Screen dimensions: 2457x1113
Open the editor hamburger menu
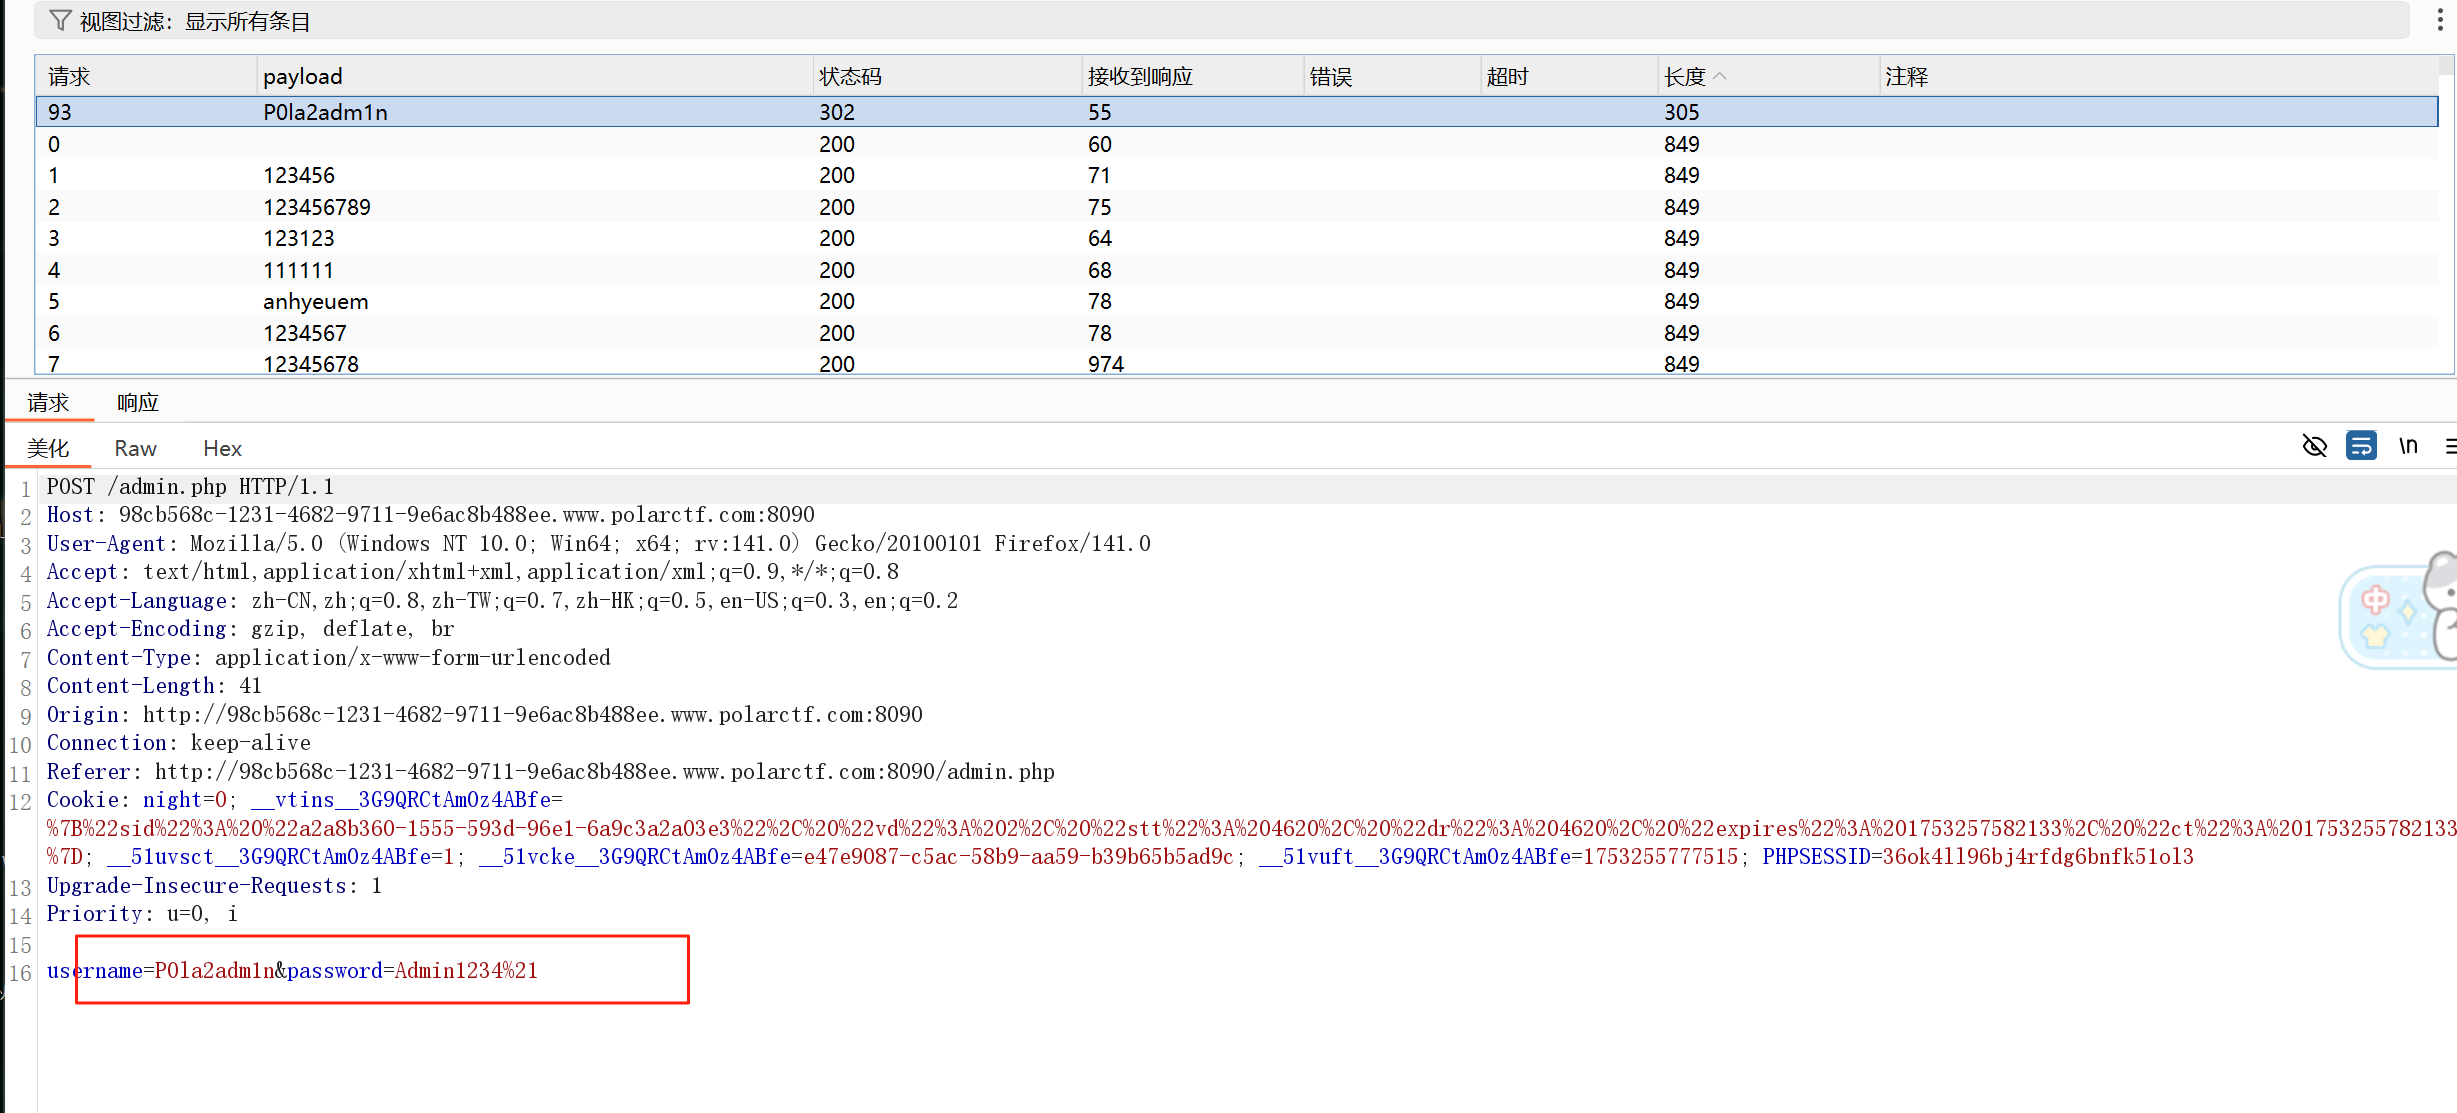(x=2450, y=446)
